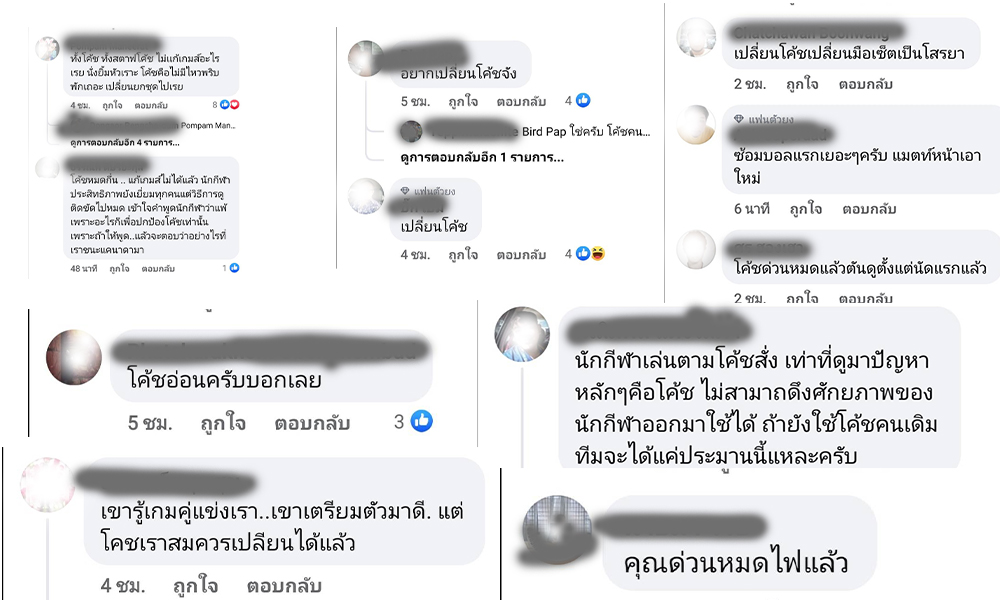
Task: Open the avatar of the นักกีฬาเล่นตามโค้ชสั่ง commenter
Action: point(522,334)
